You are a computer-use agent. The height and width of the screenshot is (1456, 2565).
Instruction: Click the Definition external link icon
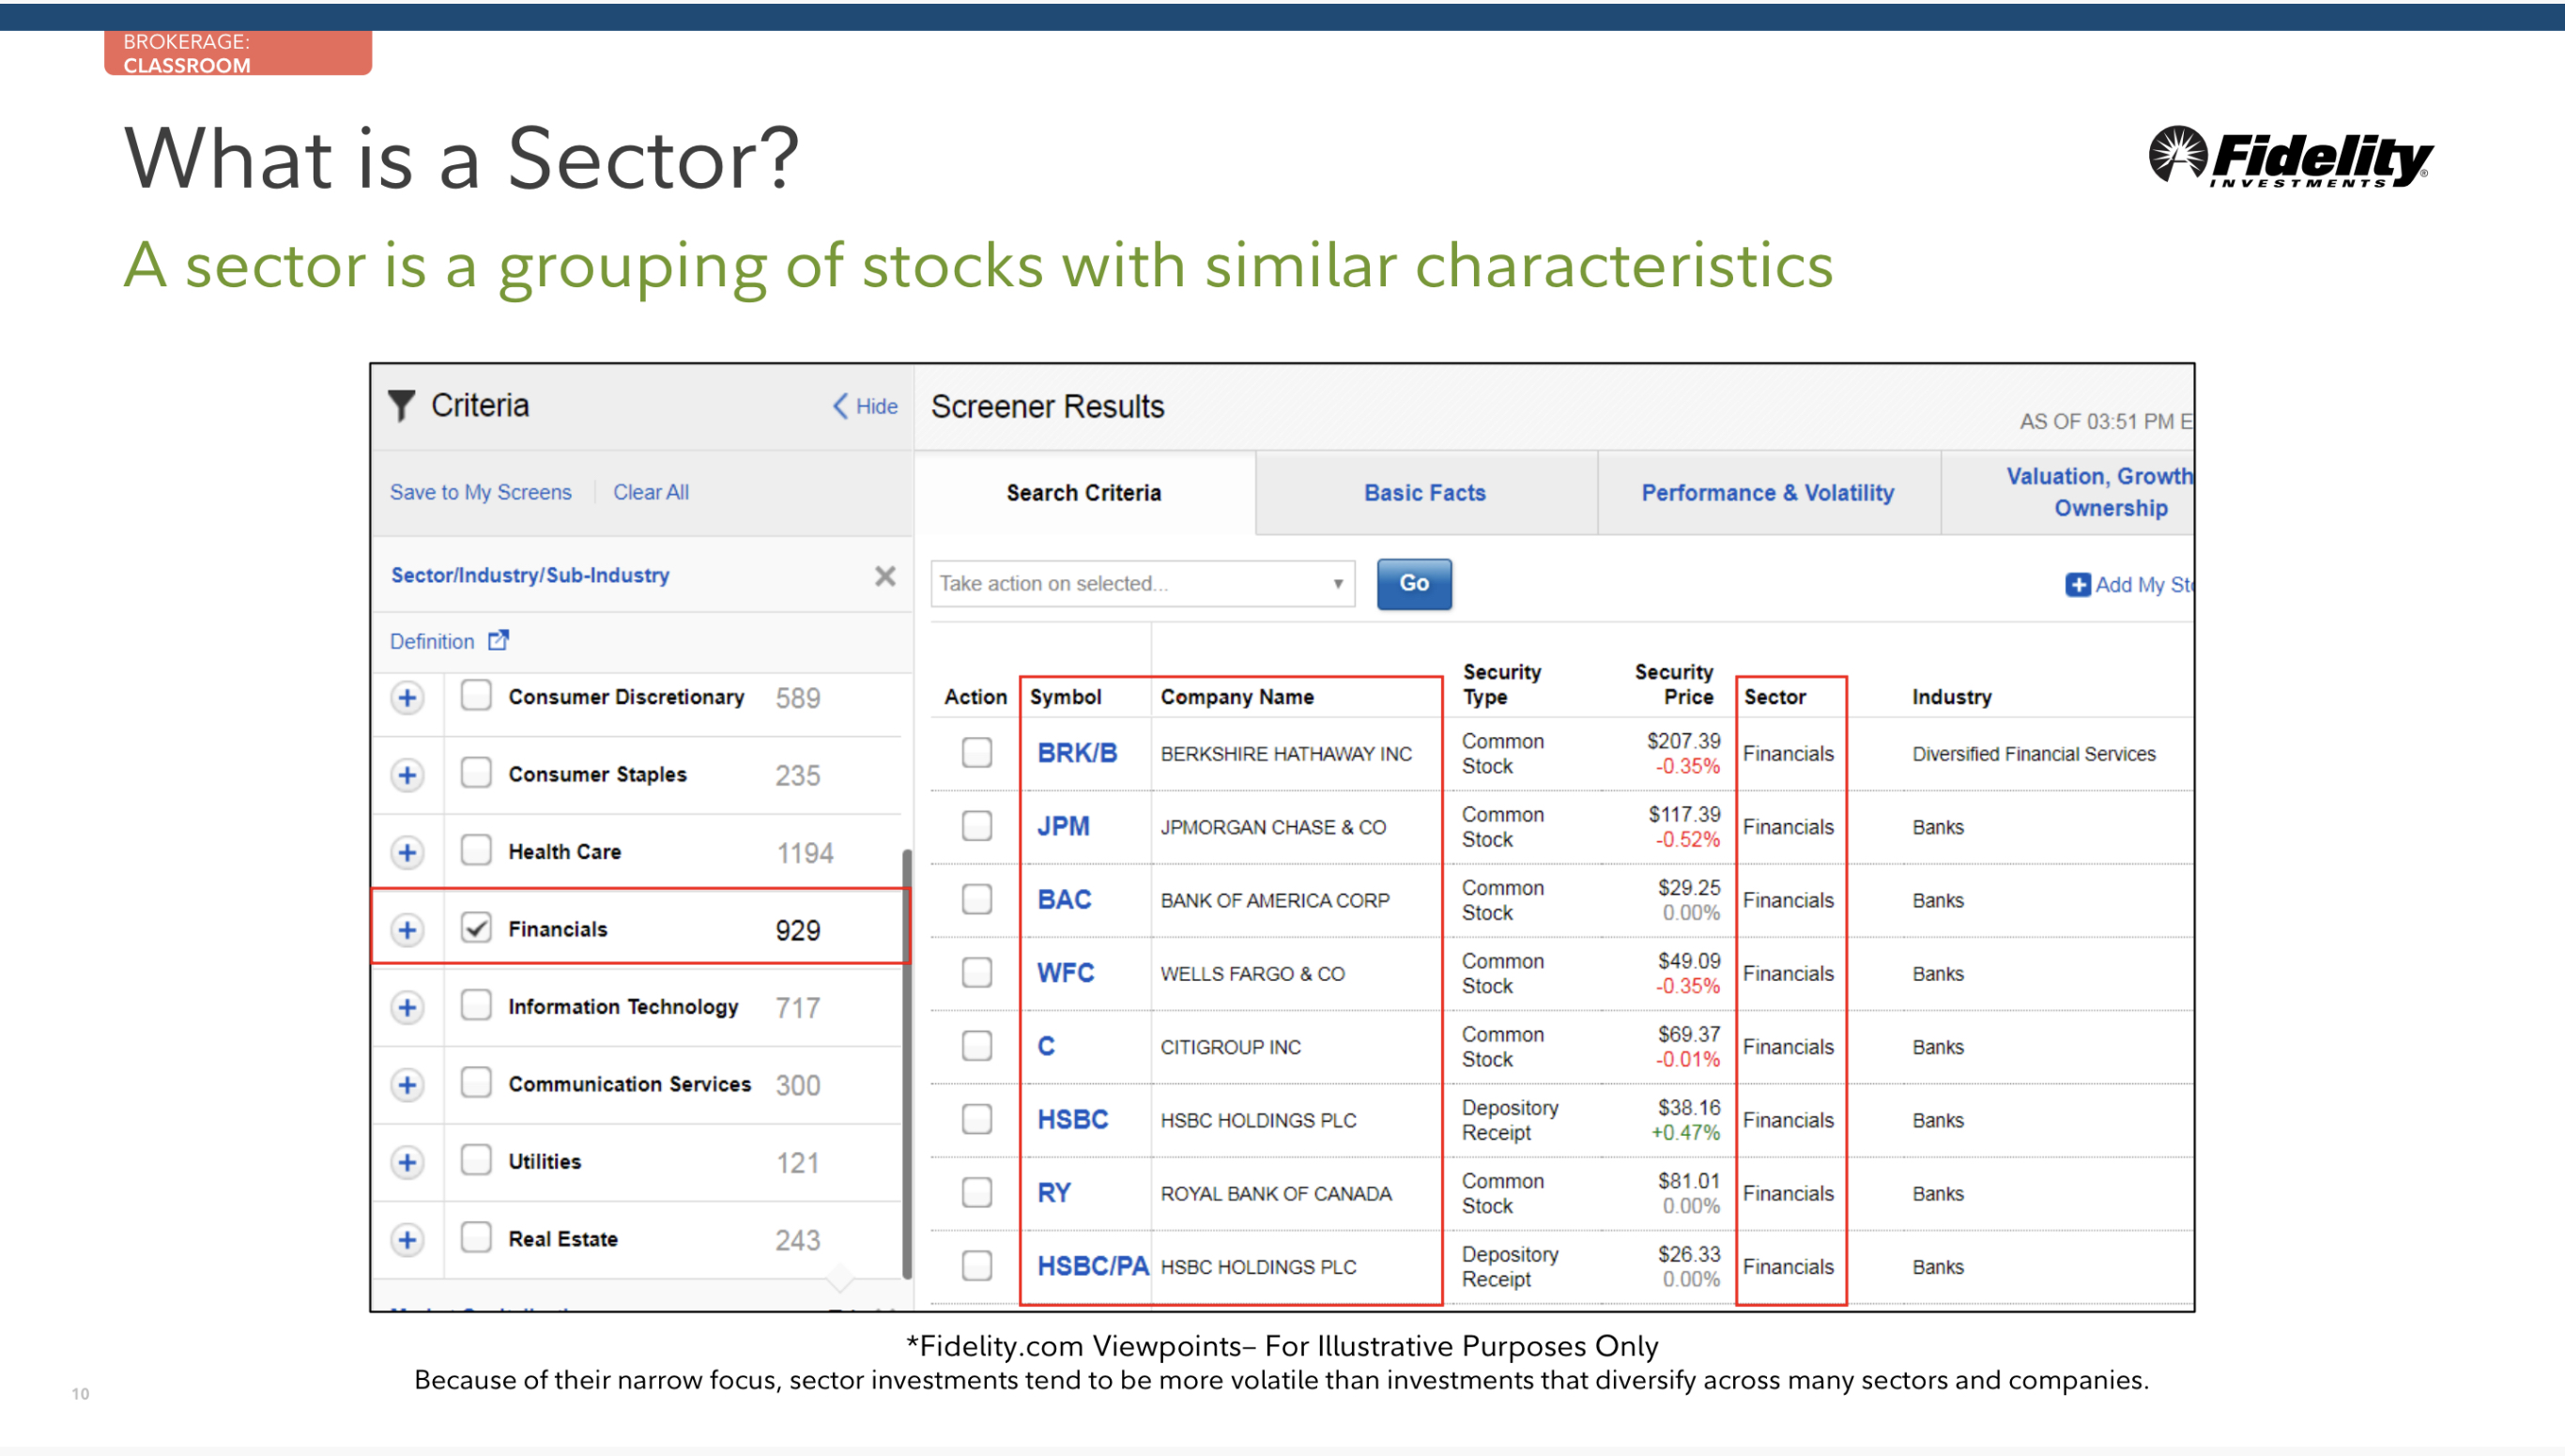(x=498, y=640)
